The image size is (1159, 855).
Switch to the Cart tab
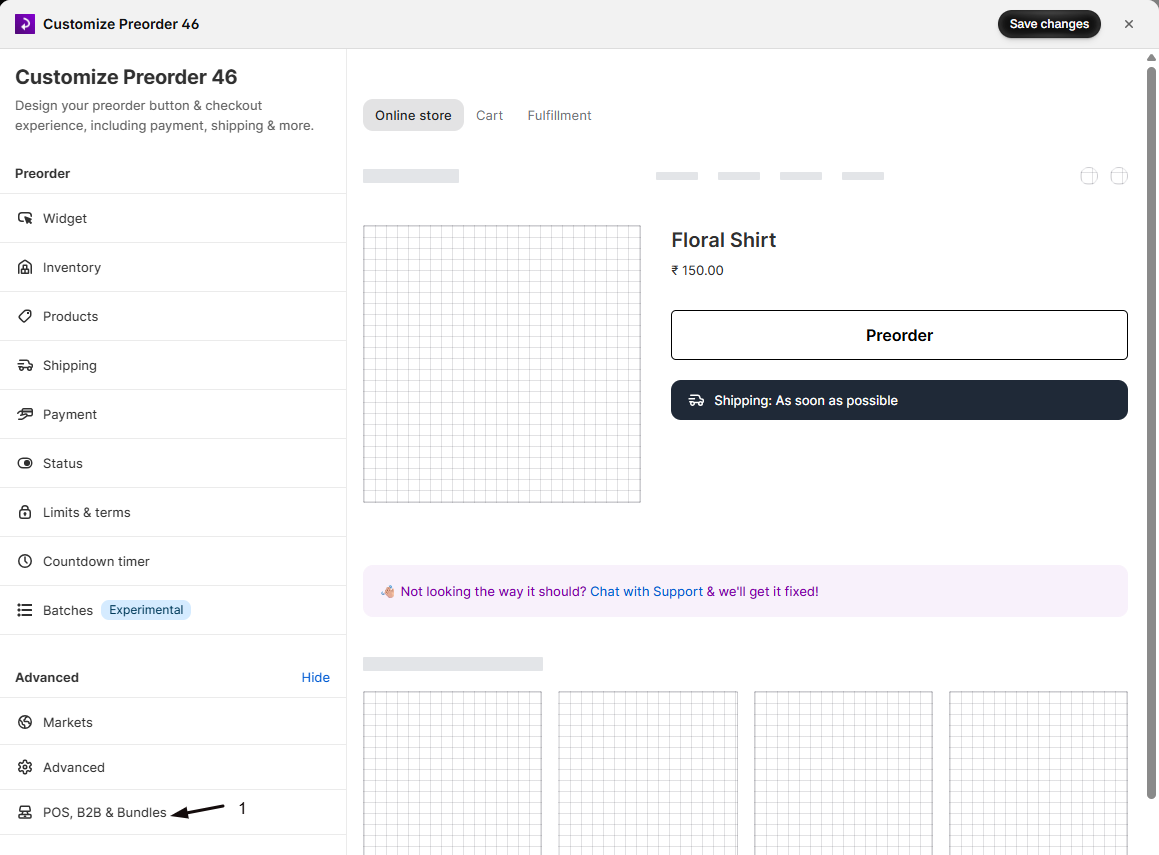coord(489,115)
